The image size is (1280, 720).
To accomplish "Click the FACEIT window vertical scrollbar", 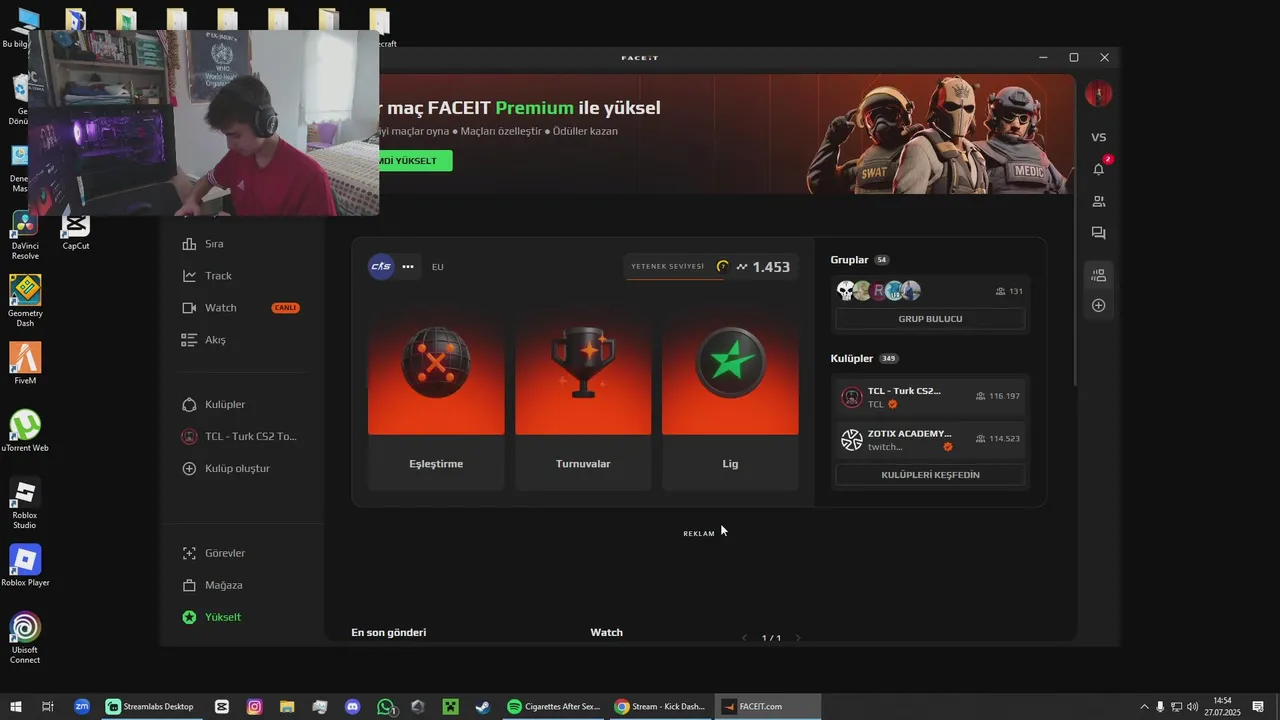I will pos(1076,290).
